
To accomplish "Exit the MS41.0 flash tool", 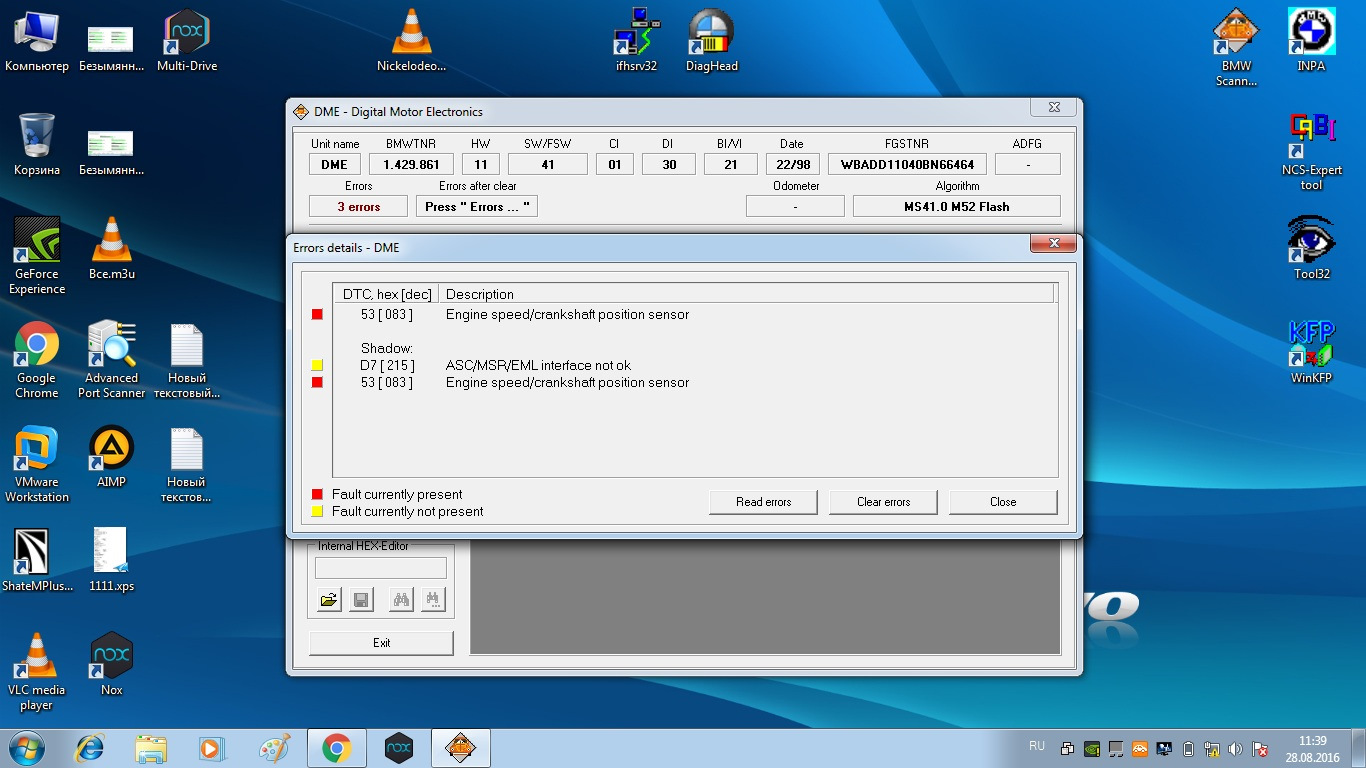I will [380, 643].
